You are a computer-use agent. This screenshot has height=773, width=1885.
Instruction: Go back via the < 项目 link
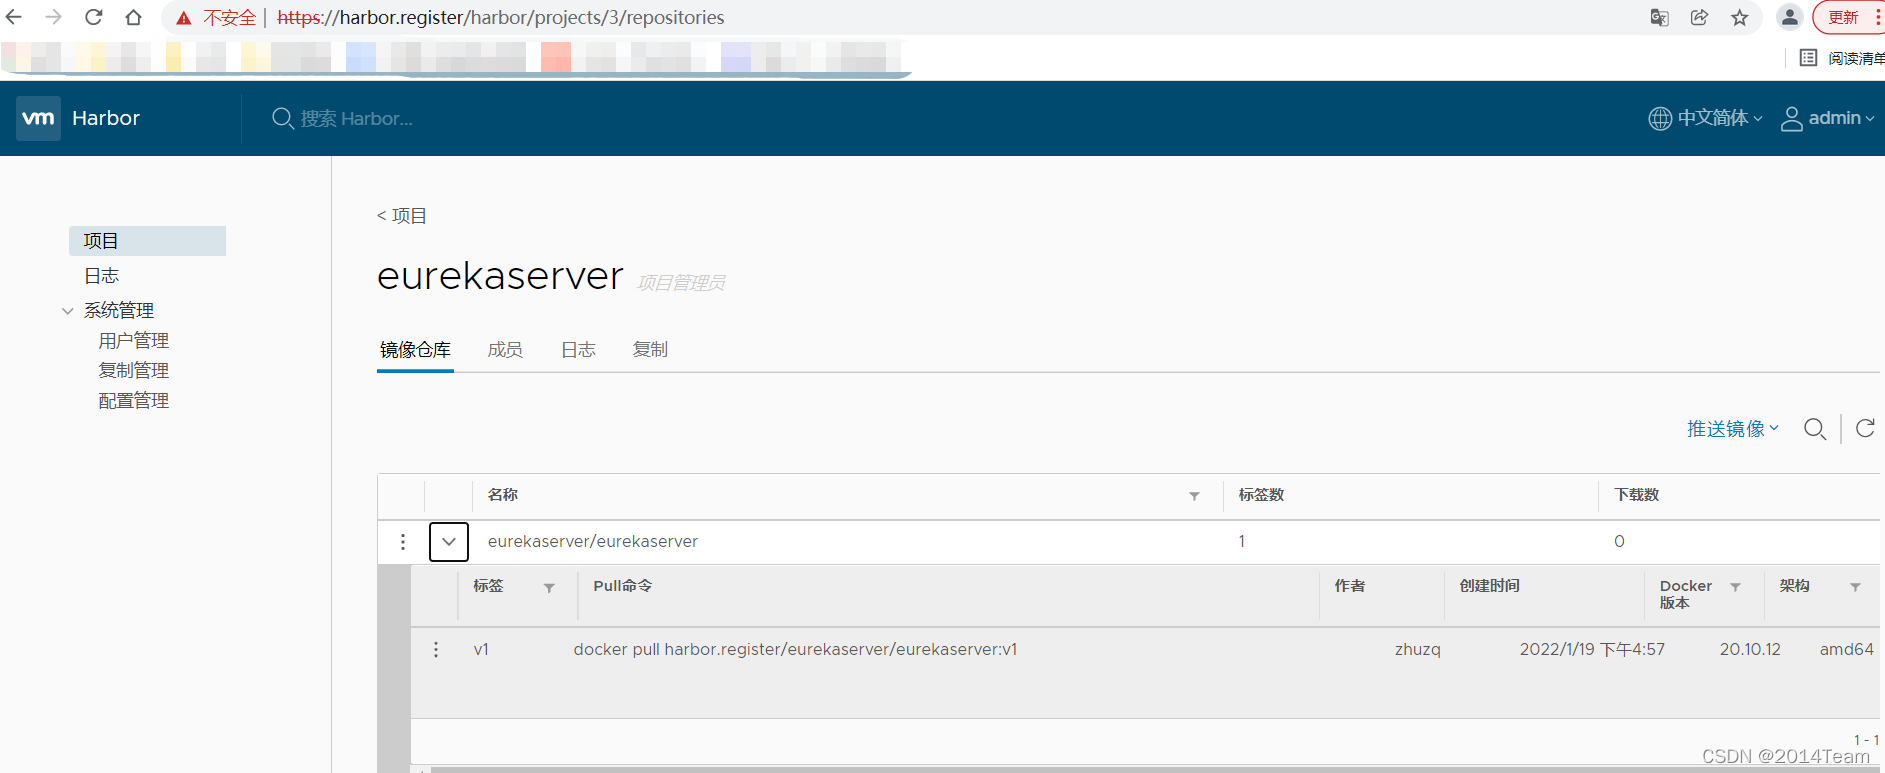(402, 216)
